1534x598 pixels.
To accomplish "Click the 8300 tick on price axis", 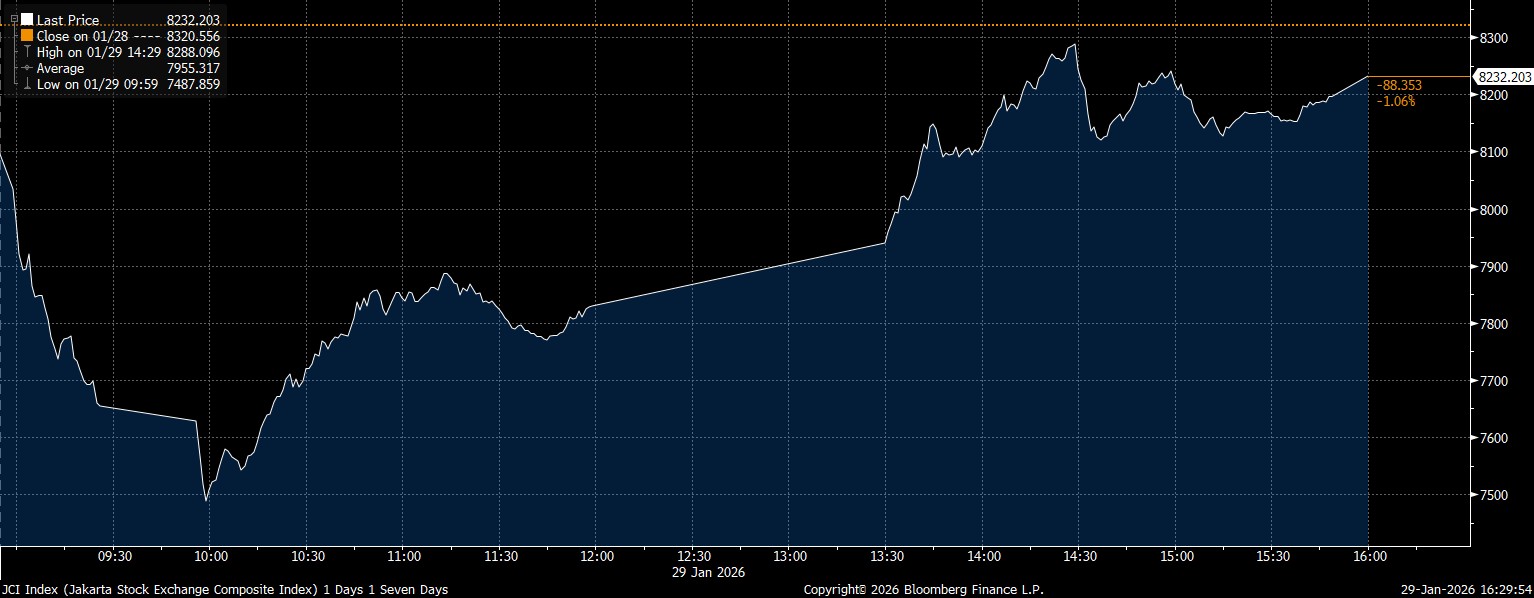I will point(1492,38).
